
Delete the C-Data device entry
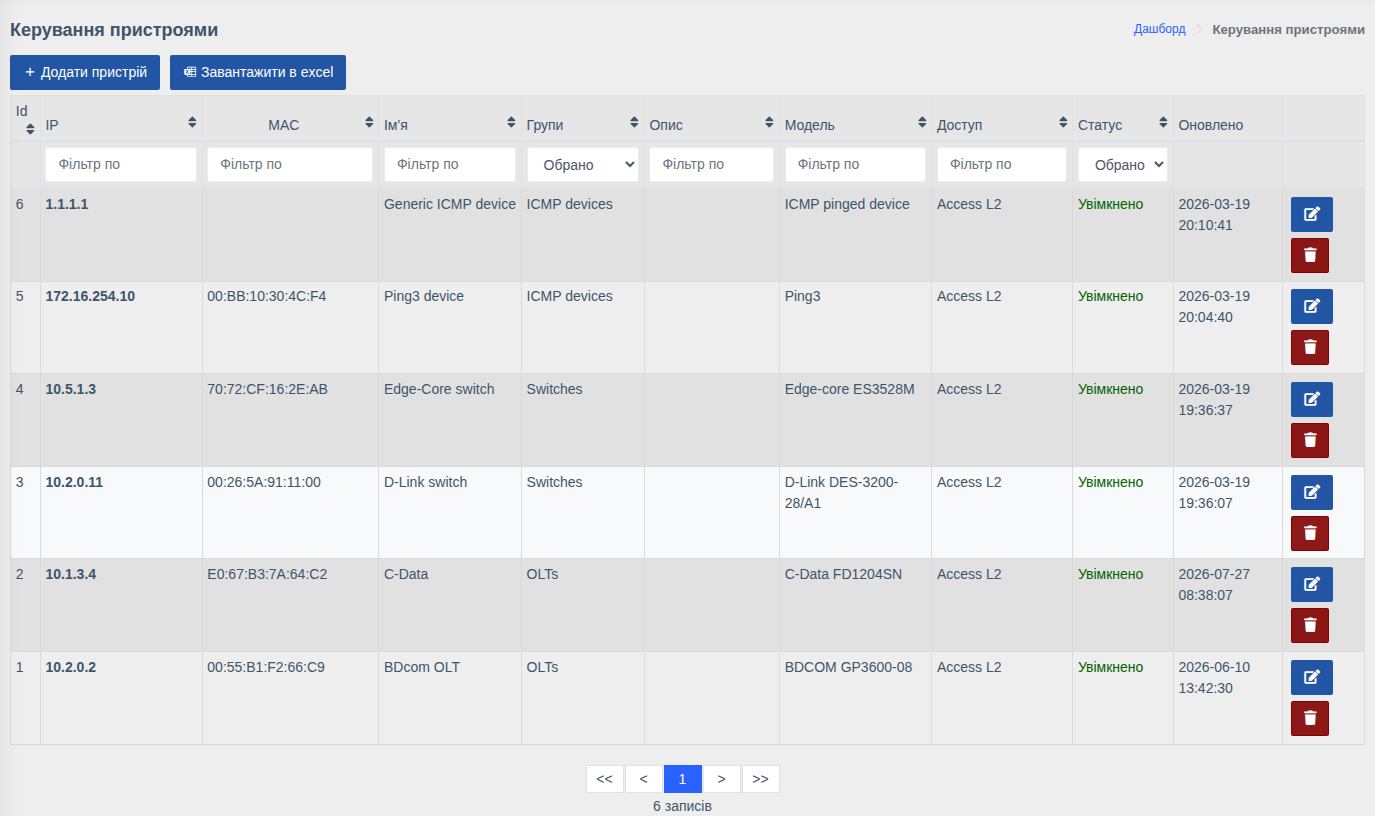pyautogui.click(x=1310, y=625)
